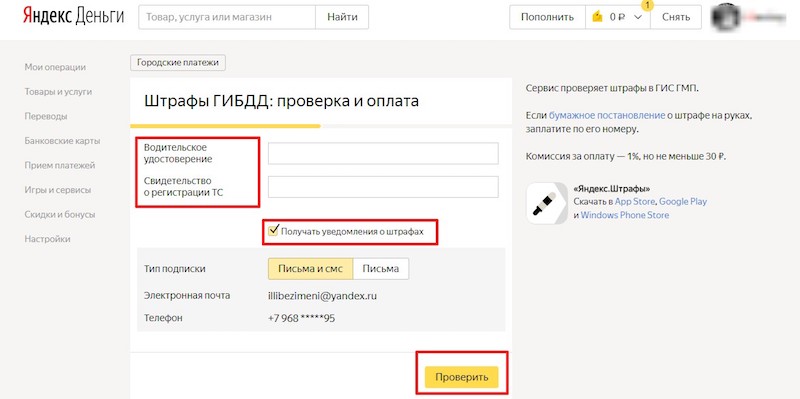Click the Тип подписки label
Viewport: 800px width, 399px height.
(x=175, y=269)
